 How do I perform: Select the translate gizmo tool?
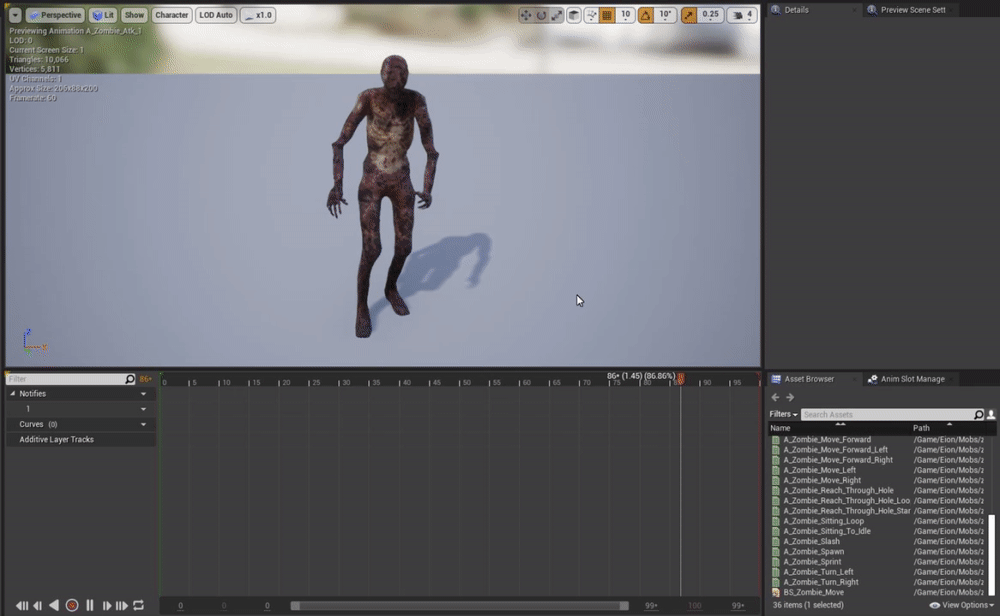click(526, 15)
